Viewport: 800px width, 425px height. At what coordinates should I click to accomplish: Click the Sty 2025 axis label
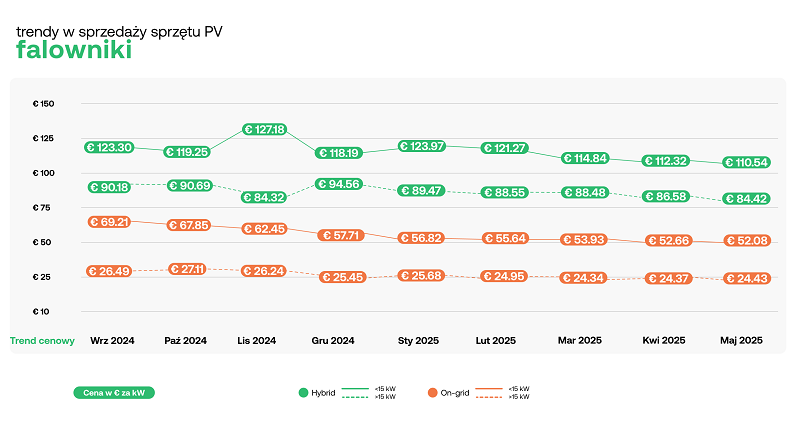419,341
